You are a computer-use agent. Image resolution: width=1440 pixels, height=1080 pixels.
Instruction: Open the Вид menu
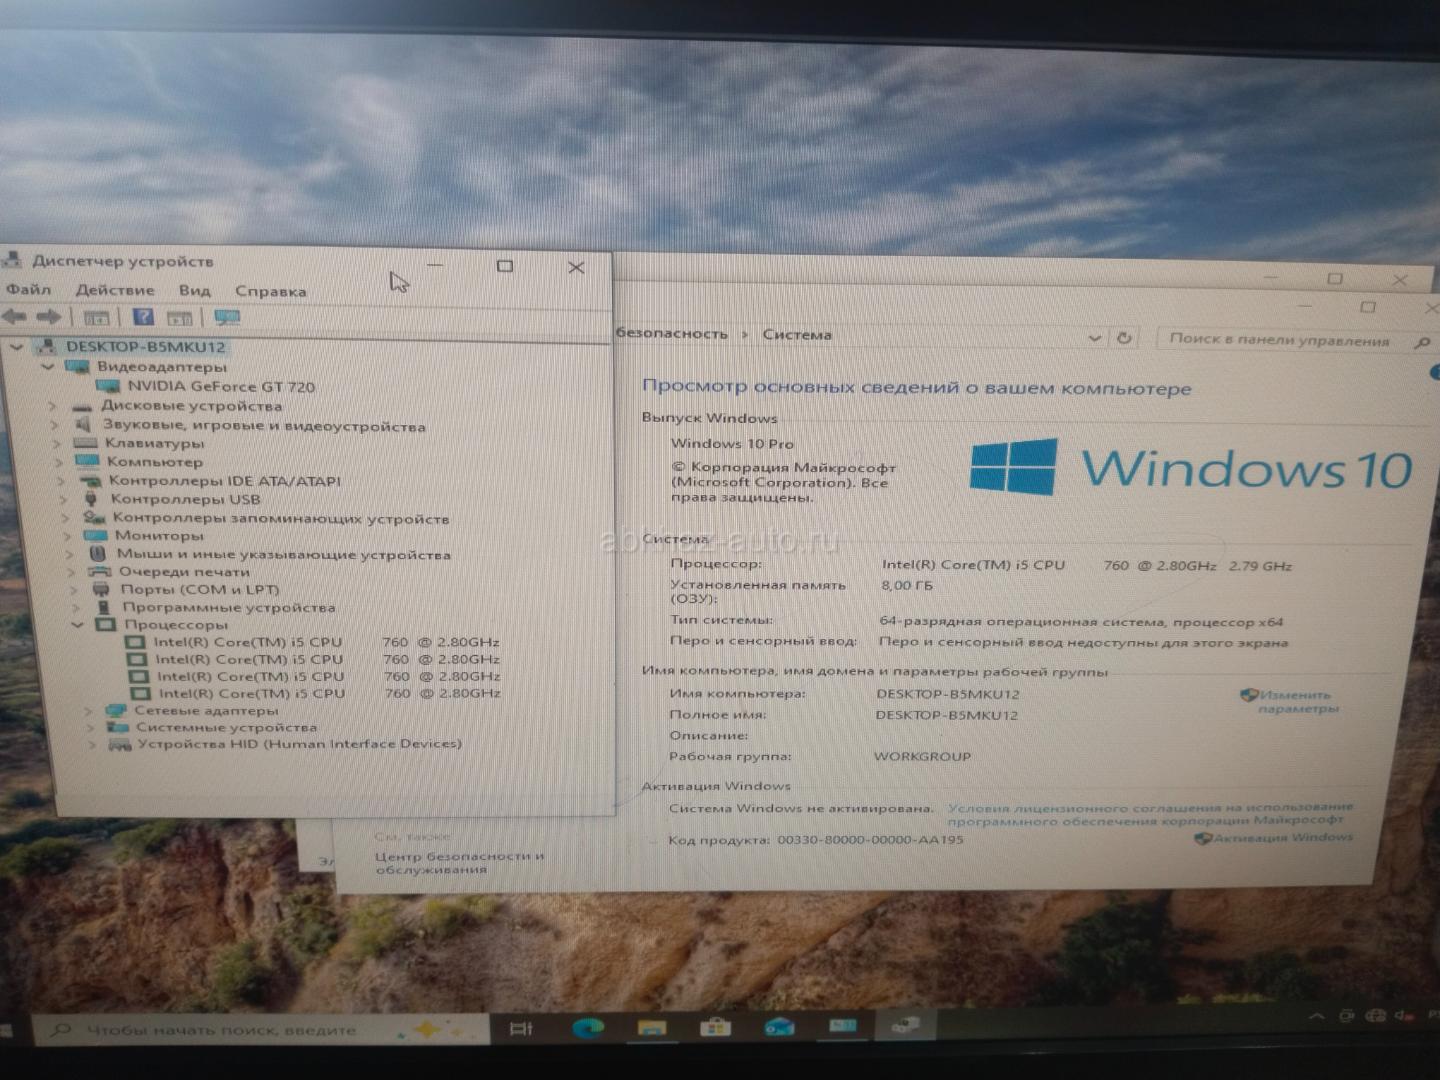pyautogui.click(x=194, y=291)
